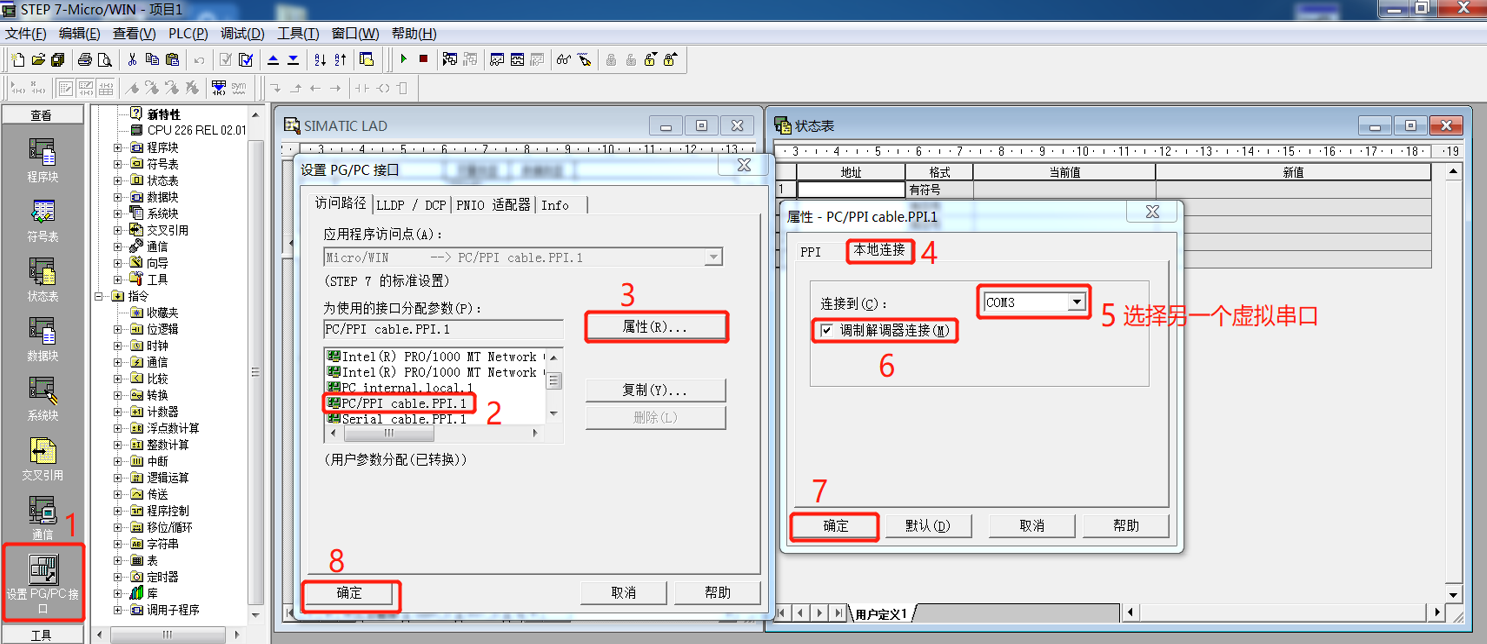Click the Cut scissors icon
Image resolution: width=1487 pixels, height=644 pixels.
(x=132, y=60)
